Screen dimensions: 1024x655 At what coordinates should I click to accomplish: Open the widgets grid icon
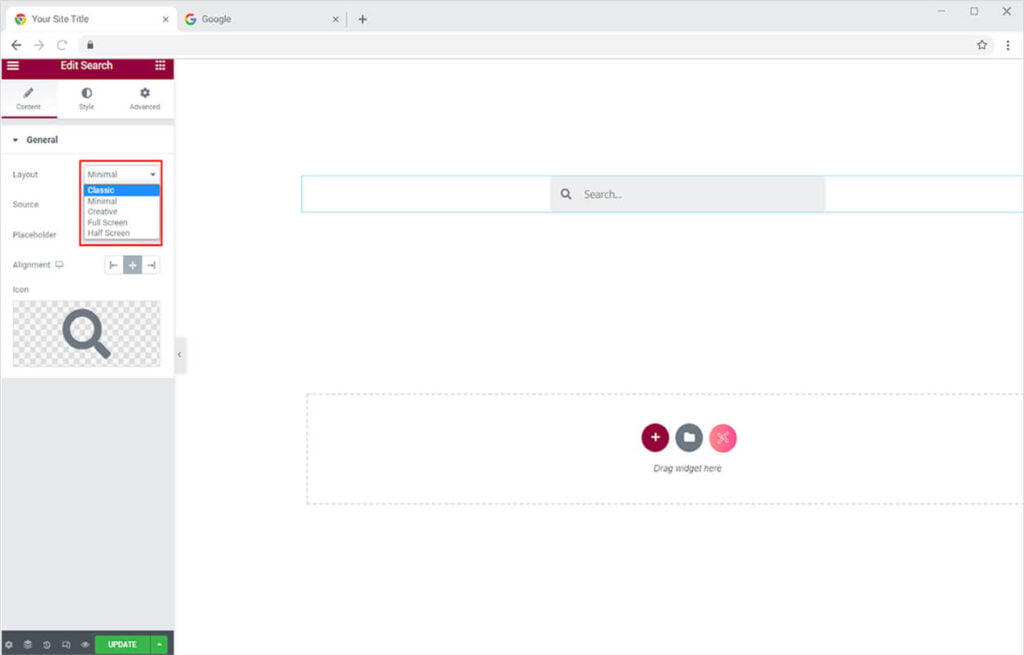point(160,66)
